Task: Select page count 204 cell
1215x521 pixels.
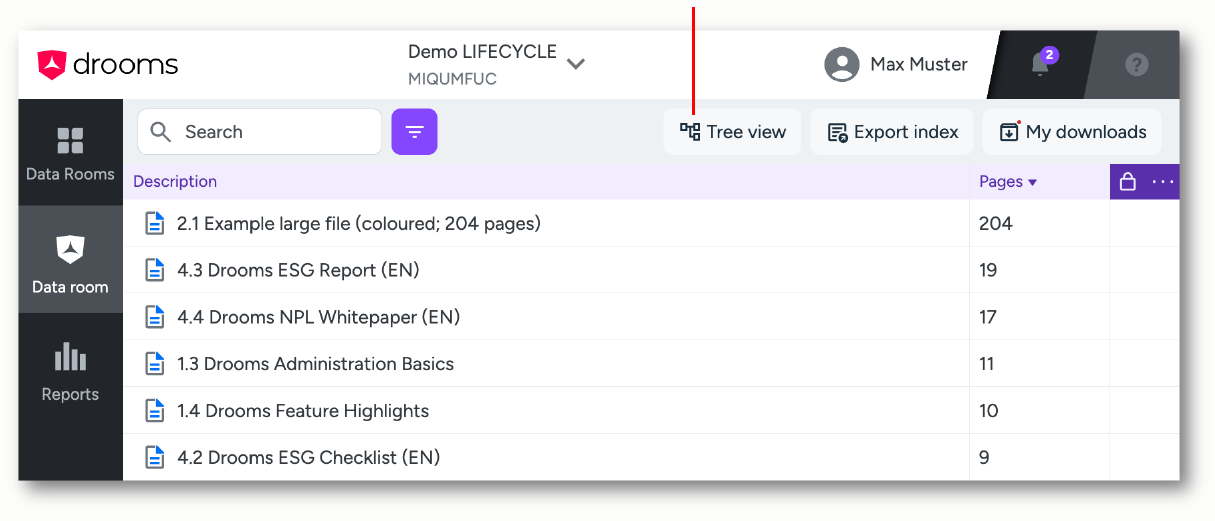Action: click(x=1039, y=223)
